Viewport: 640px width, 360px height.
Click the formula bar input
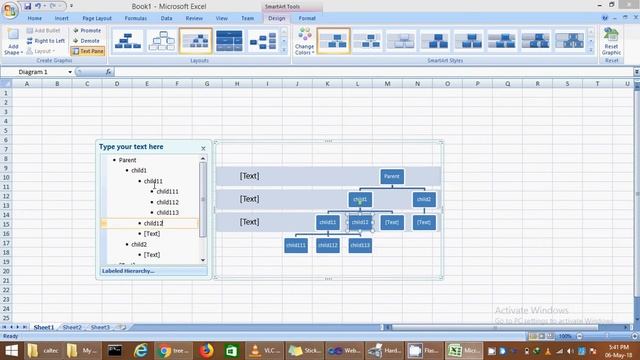pos(373,72)
